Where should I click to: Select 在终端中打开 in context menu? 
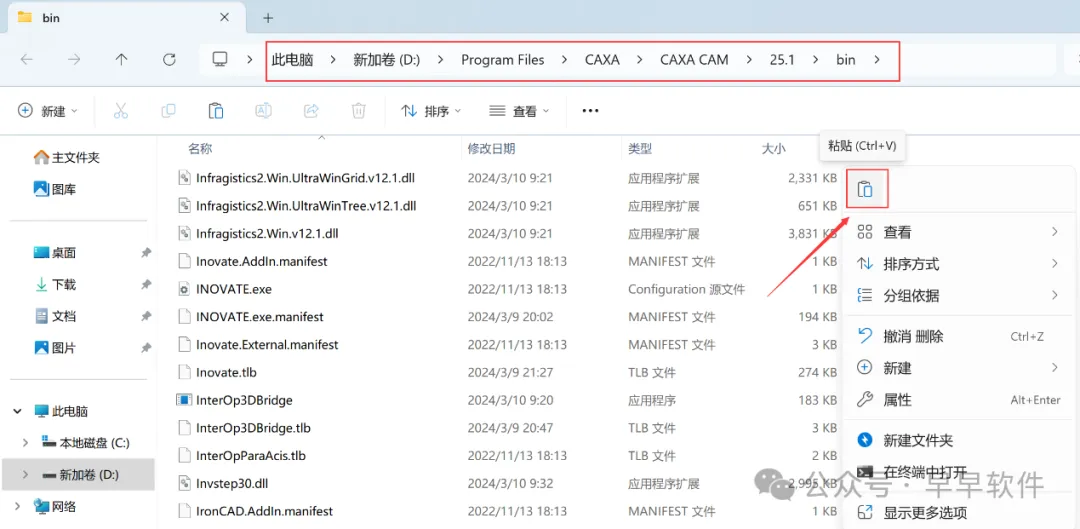[x=958, y=472]
